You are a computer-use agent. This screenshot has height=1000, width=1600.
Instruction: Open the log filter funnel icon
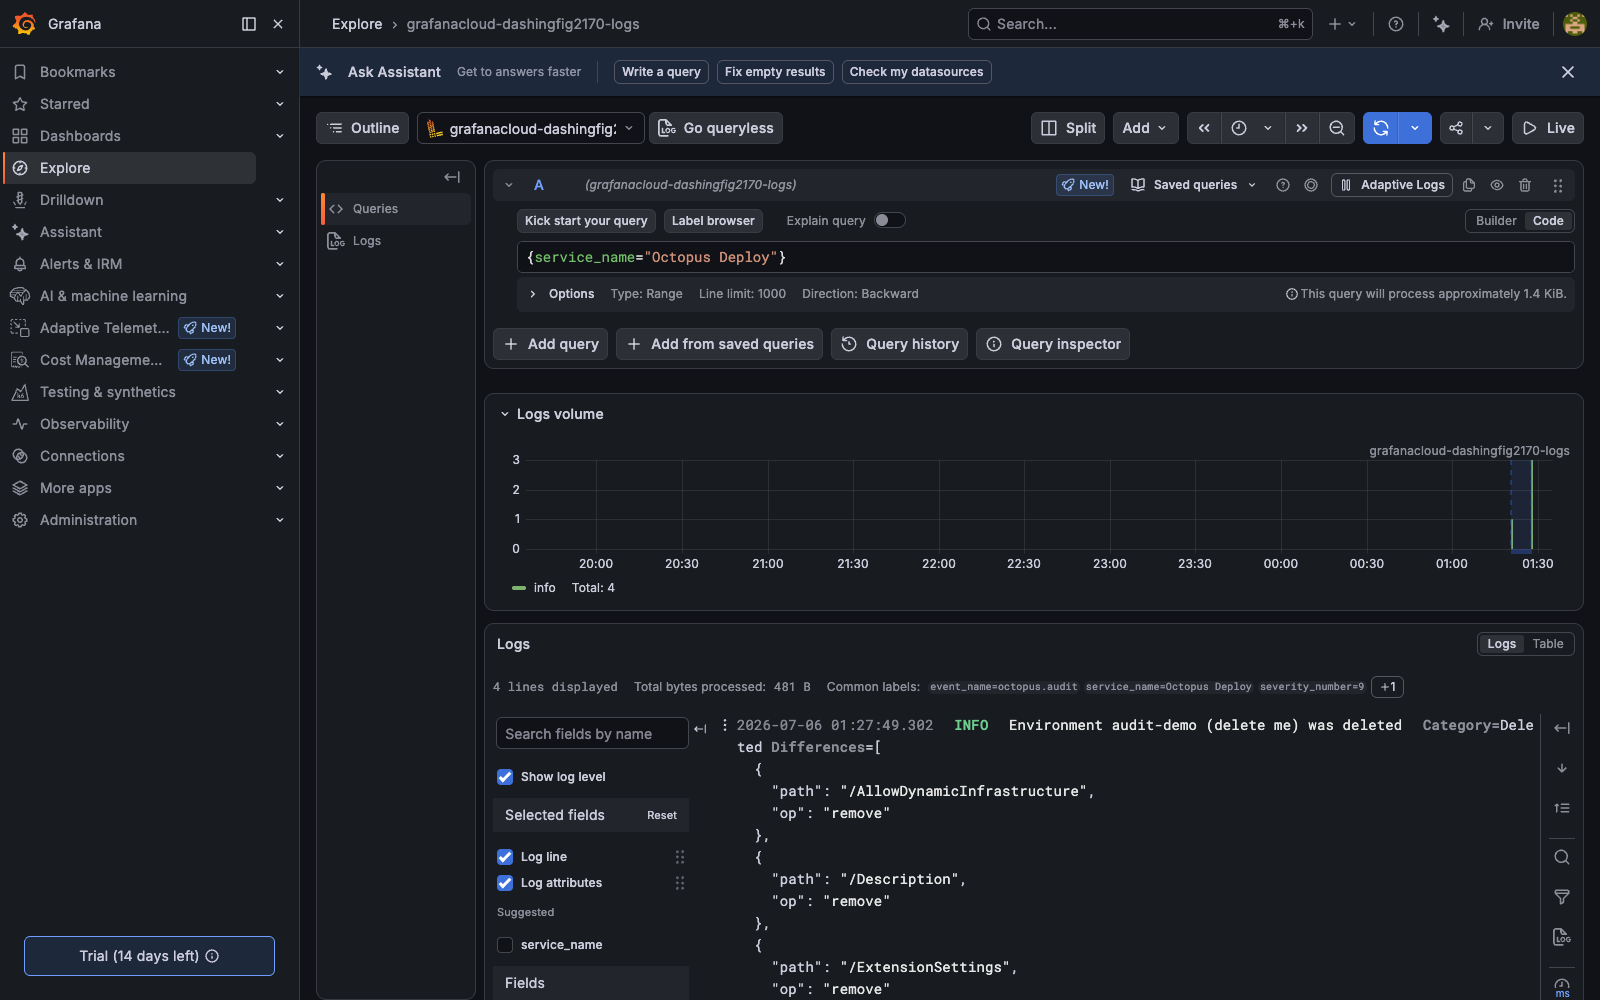[x=1562, y=897]
